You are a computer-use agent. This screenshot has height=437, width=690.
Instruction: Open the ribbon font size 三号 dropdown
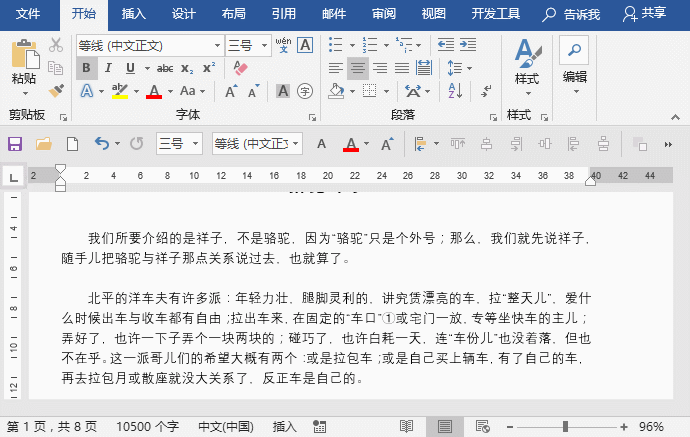coord(262,45)
